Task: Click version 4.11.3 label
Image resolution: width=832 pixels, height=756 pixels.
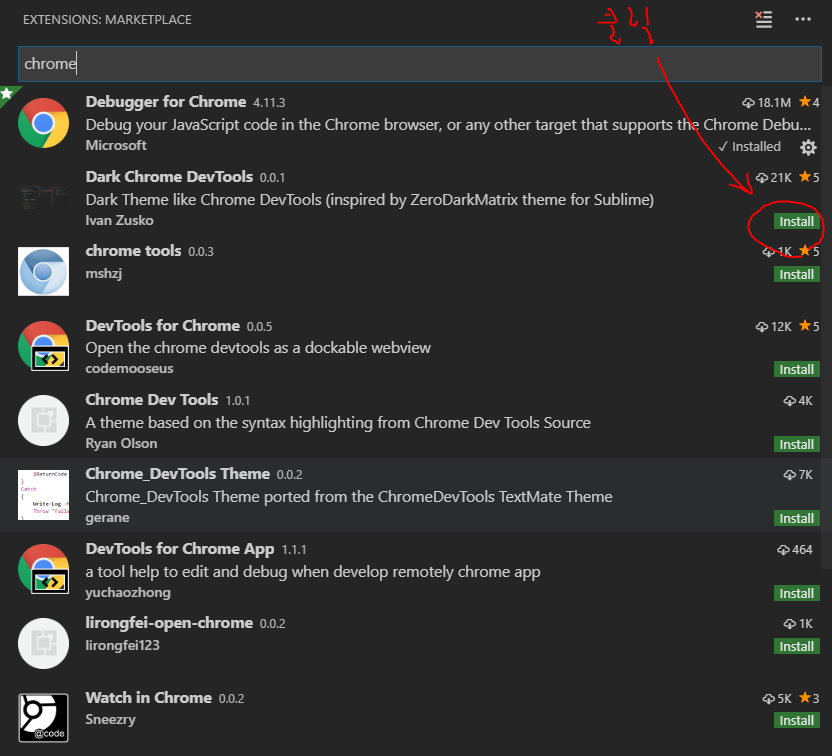Action: (x=269, y=102)
